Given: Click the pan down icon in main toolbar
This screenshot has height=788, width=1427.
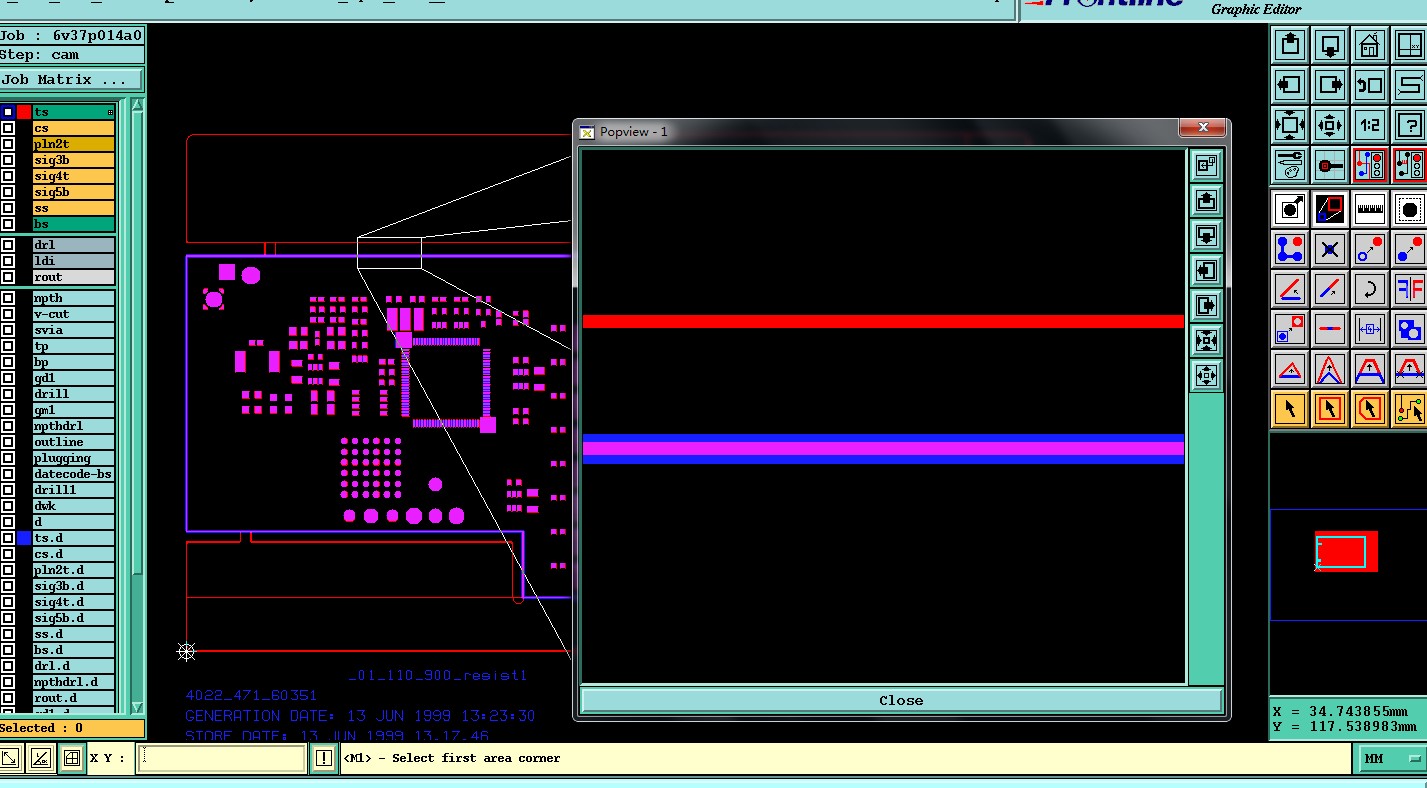Looking at the screenshot, I should pyautogui.click(x=1330, y=45).
